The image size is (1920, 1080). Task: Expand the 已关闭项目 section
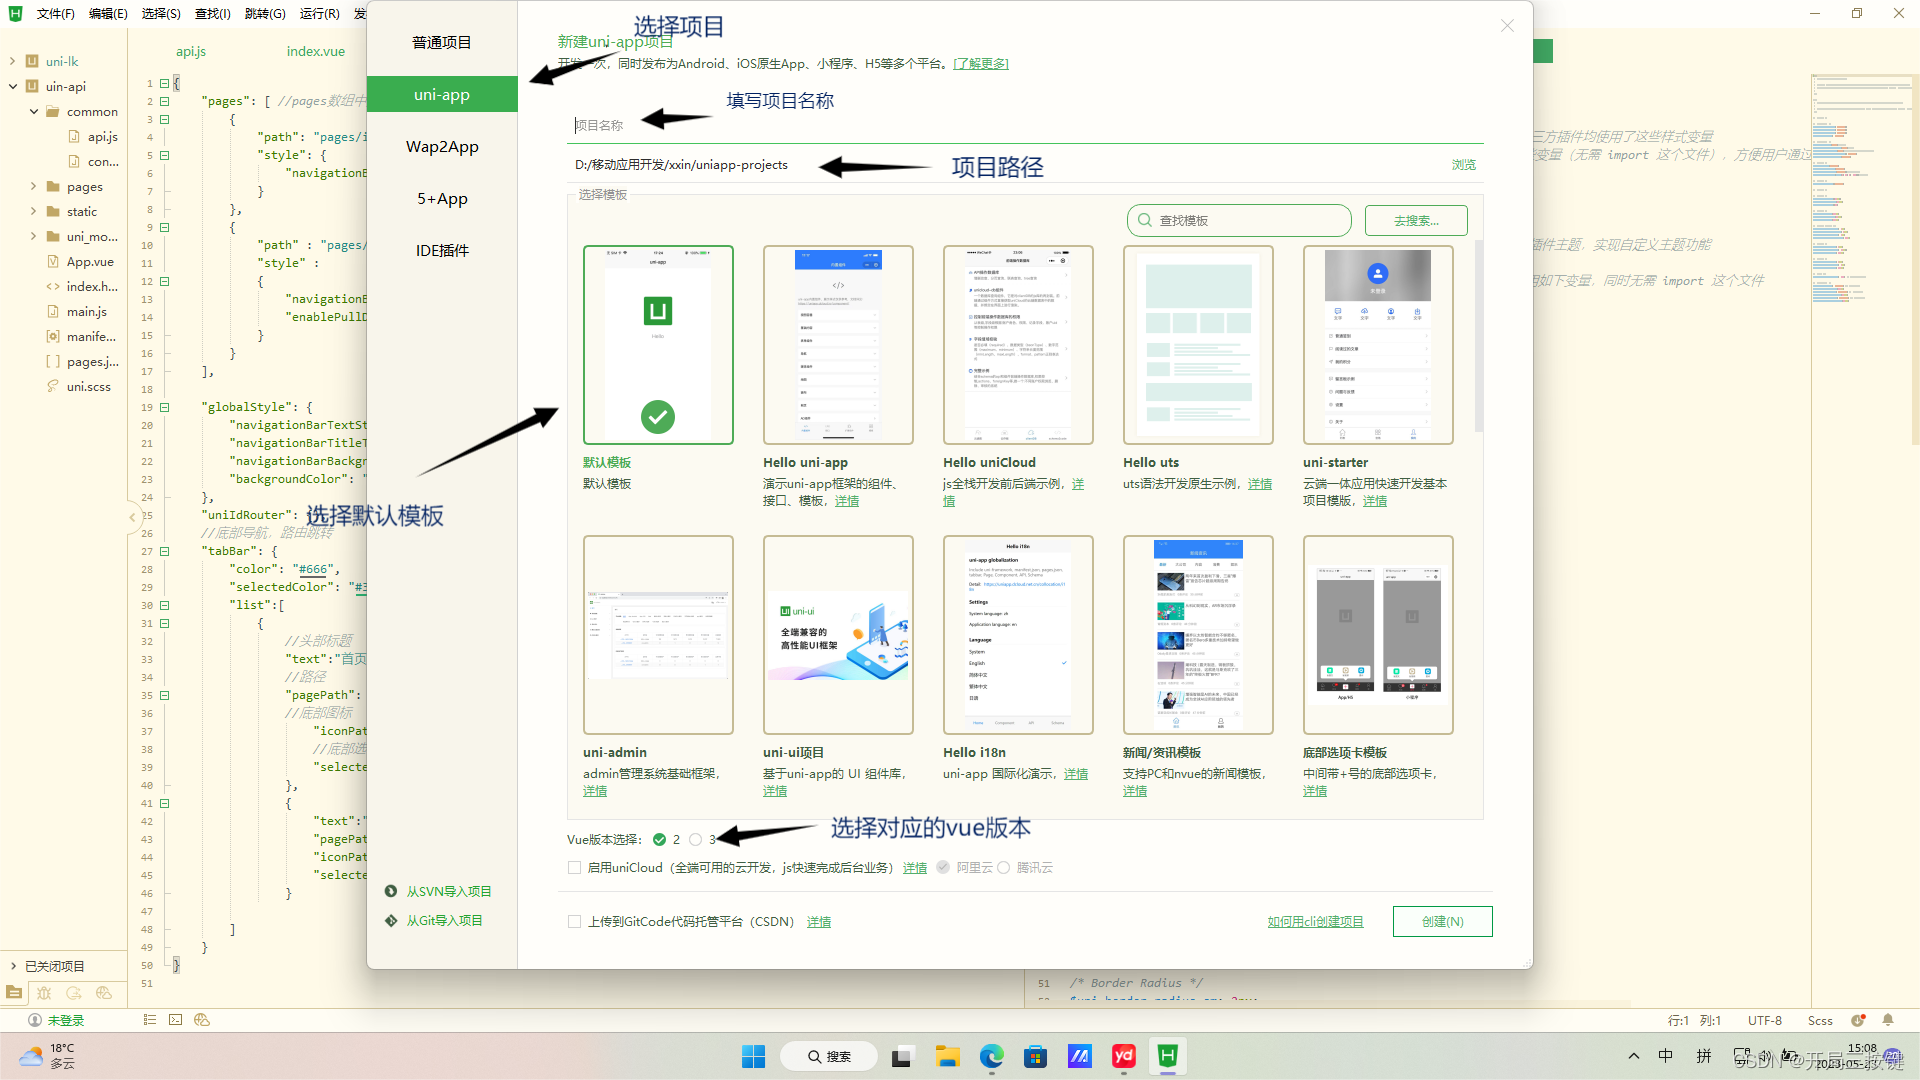click(x=13, y=966)
